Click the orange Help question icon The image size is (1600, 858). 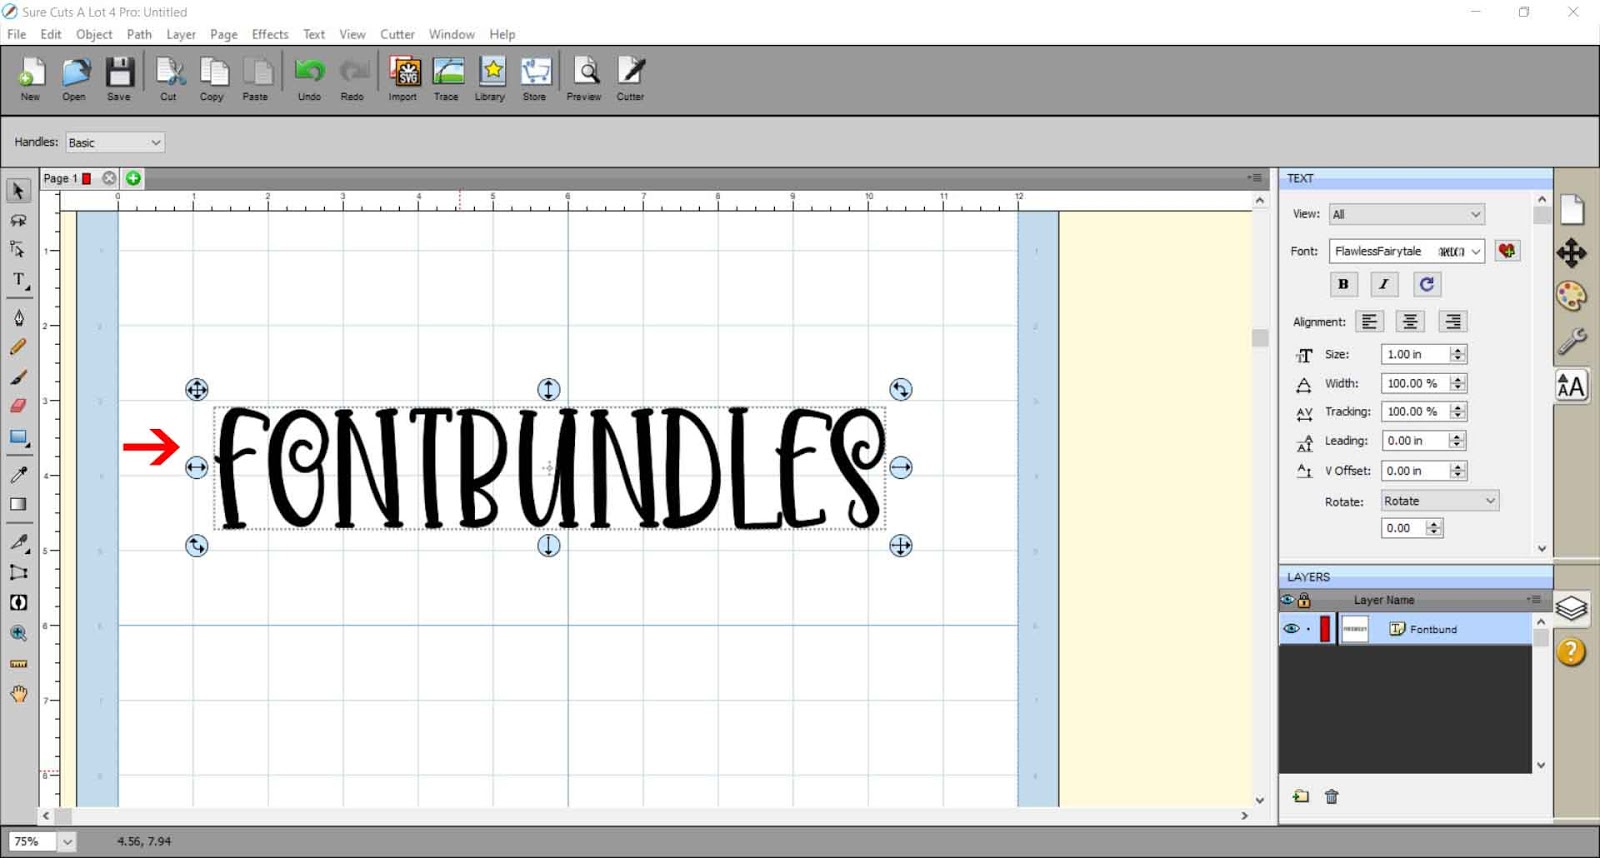(x=1571, y=652)
